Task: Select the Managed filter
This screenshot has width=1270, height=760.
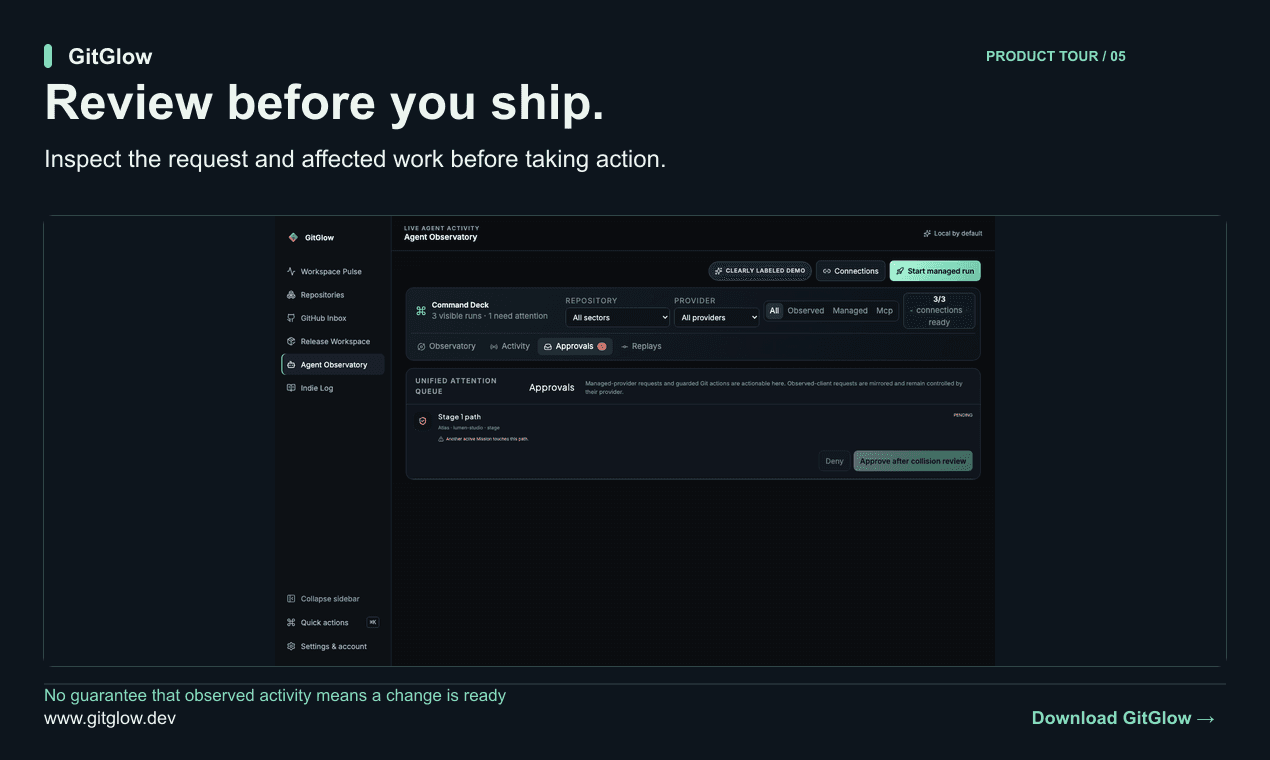Action: [850, 311]
